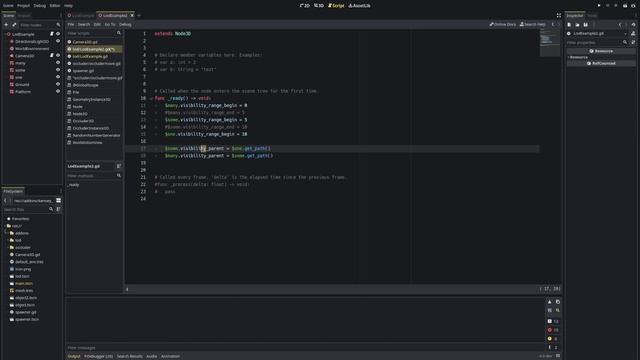The width and height of the screenshot is (640, 360).
Task: Toggle visibility of LodExample root node
Action: 58,34
